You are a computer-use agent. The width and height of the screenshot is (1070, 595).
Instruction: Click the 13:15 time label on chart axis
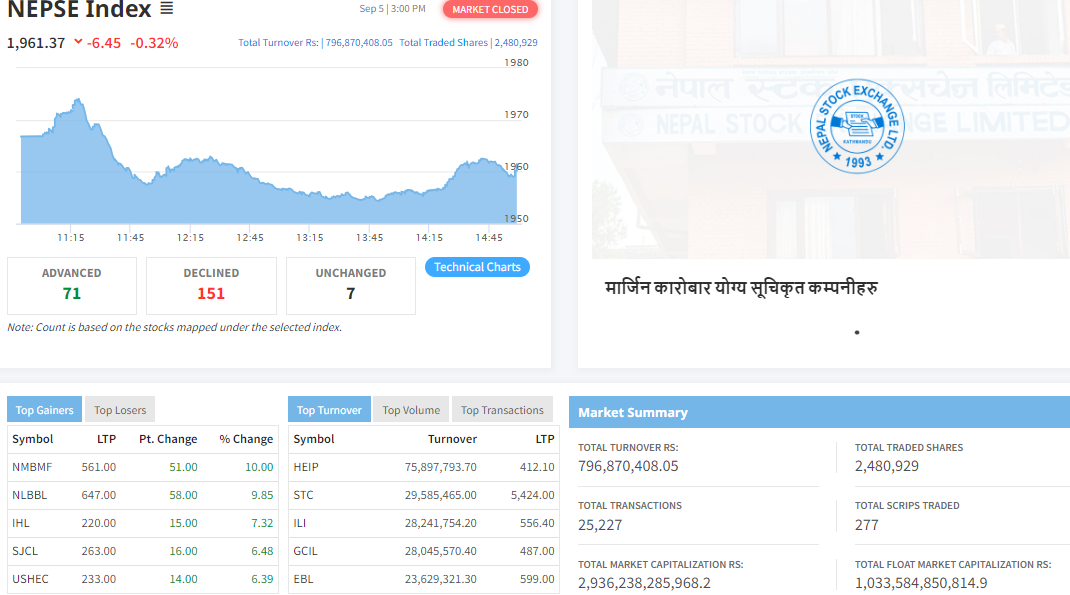click(x=310, y=237)
